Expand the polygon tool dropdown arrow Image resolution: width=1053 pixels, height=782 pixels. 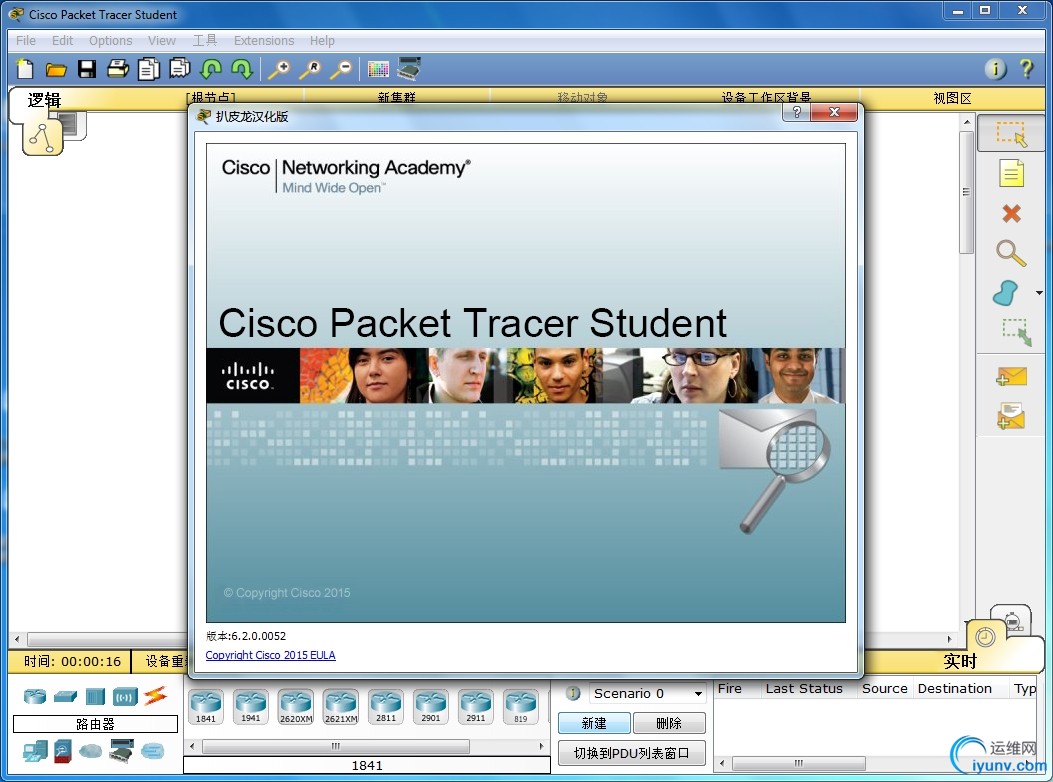pos(1039,293)
